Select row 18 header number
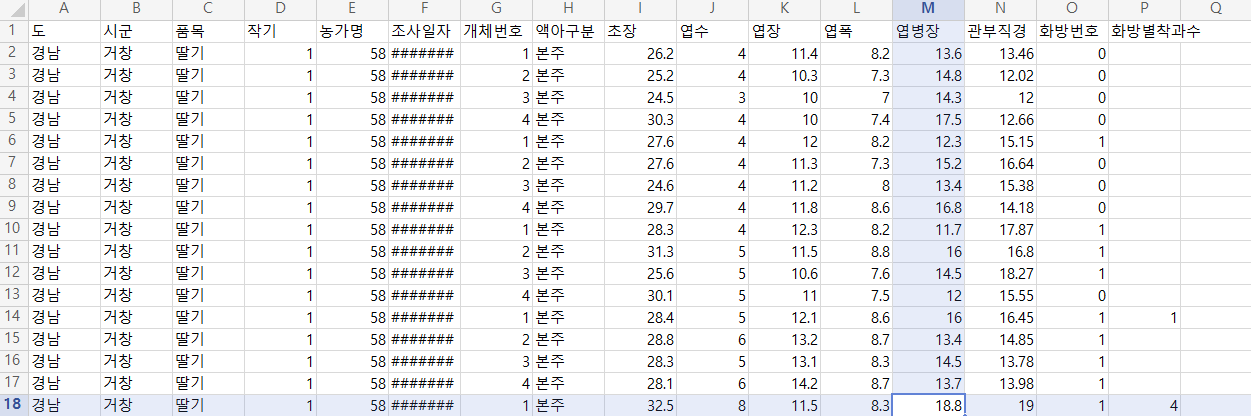This screenshot has height=416, width=1251. [14, 405]
